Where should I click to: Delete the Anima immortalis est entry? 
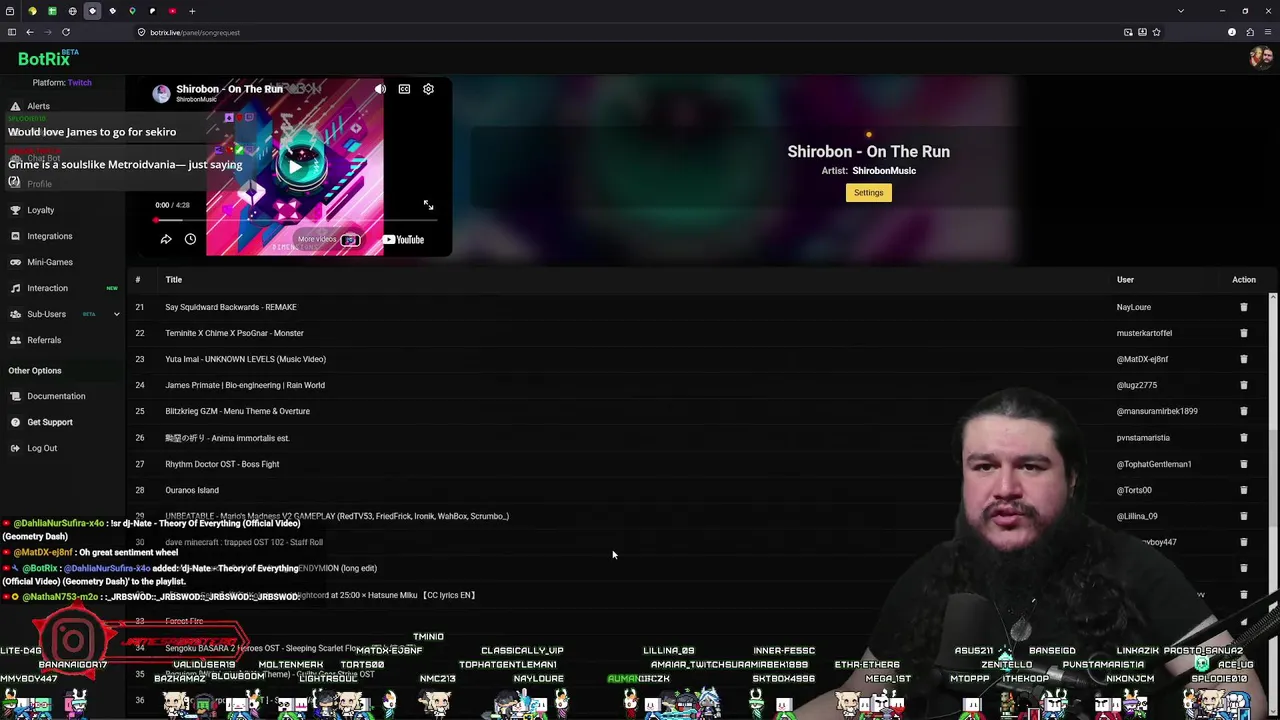click(x=1244, y=437)
